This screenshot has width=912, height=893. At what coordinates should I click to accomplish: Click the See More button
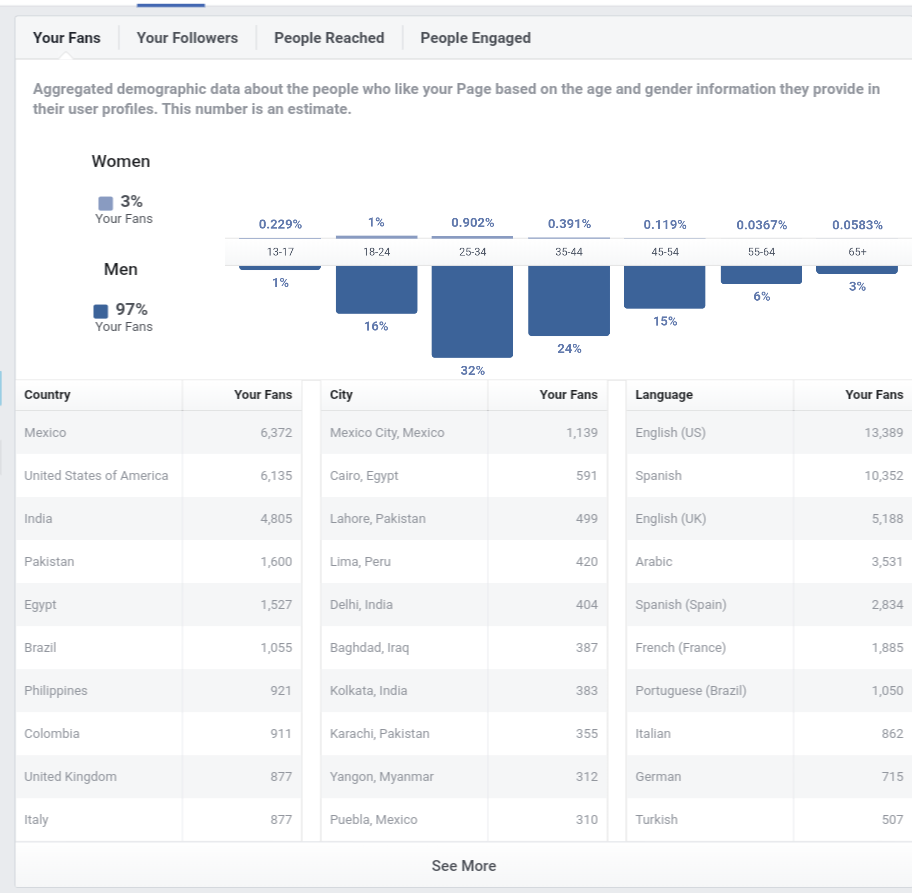pyautogui.click(x=464, y=866)
